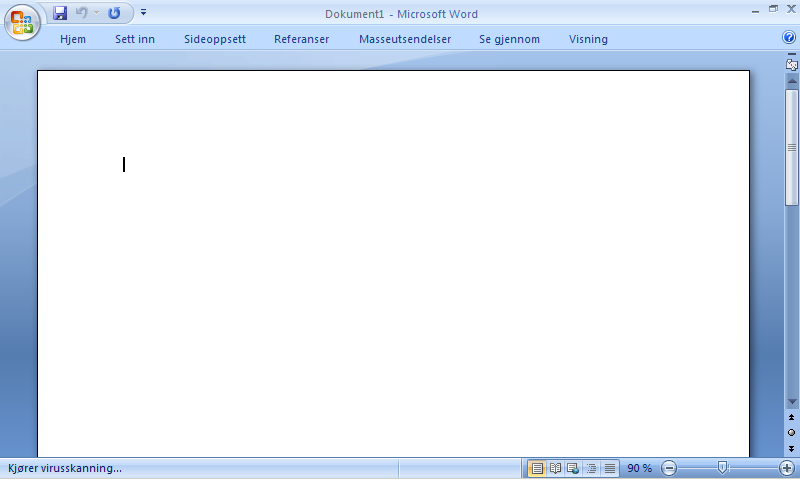Jump to next page double-arrow button
This screenshot has height=480, width=800.
[x=791, y=449]
